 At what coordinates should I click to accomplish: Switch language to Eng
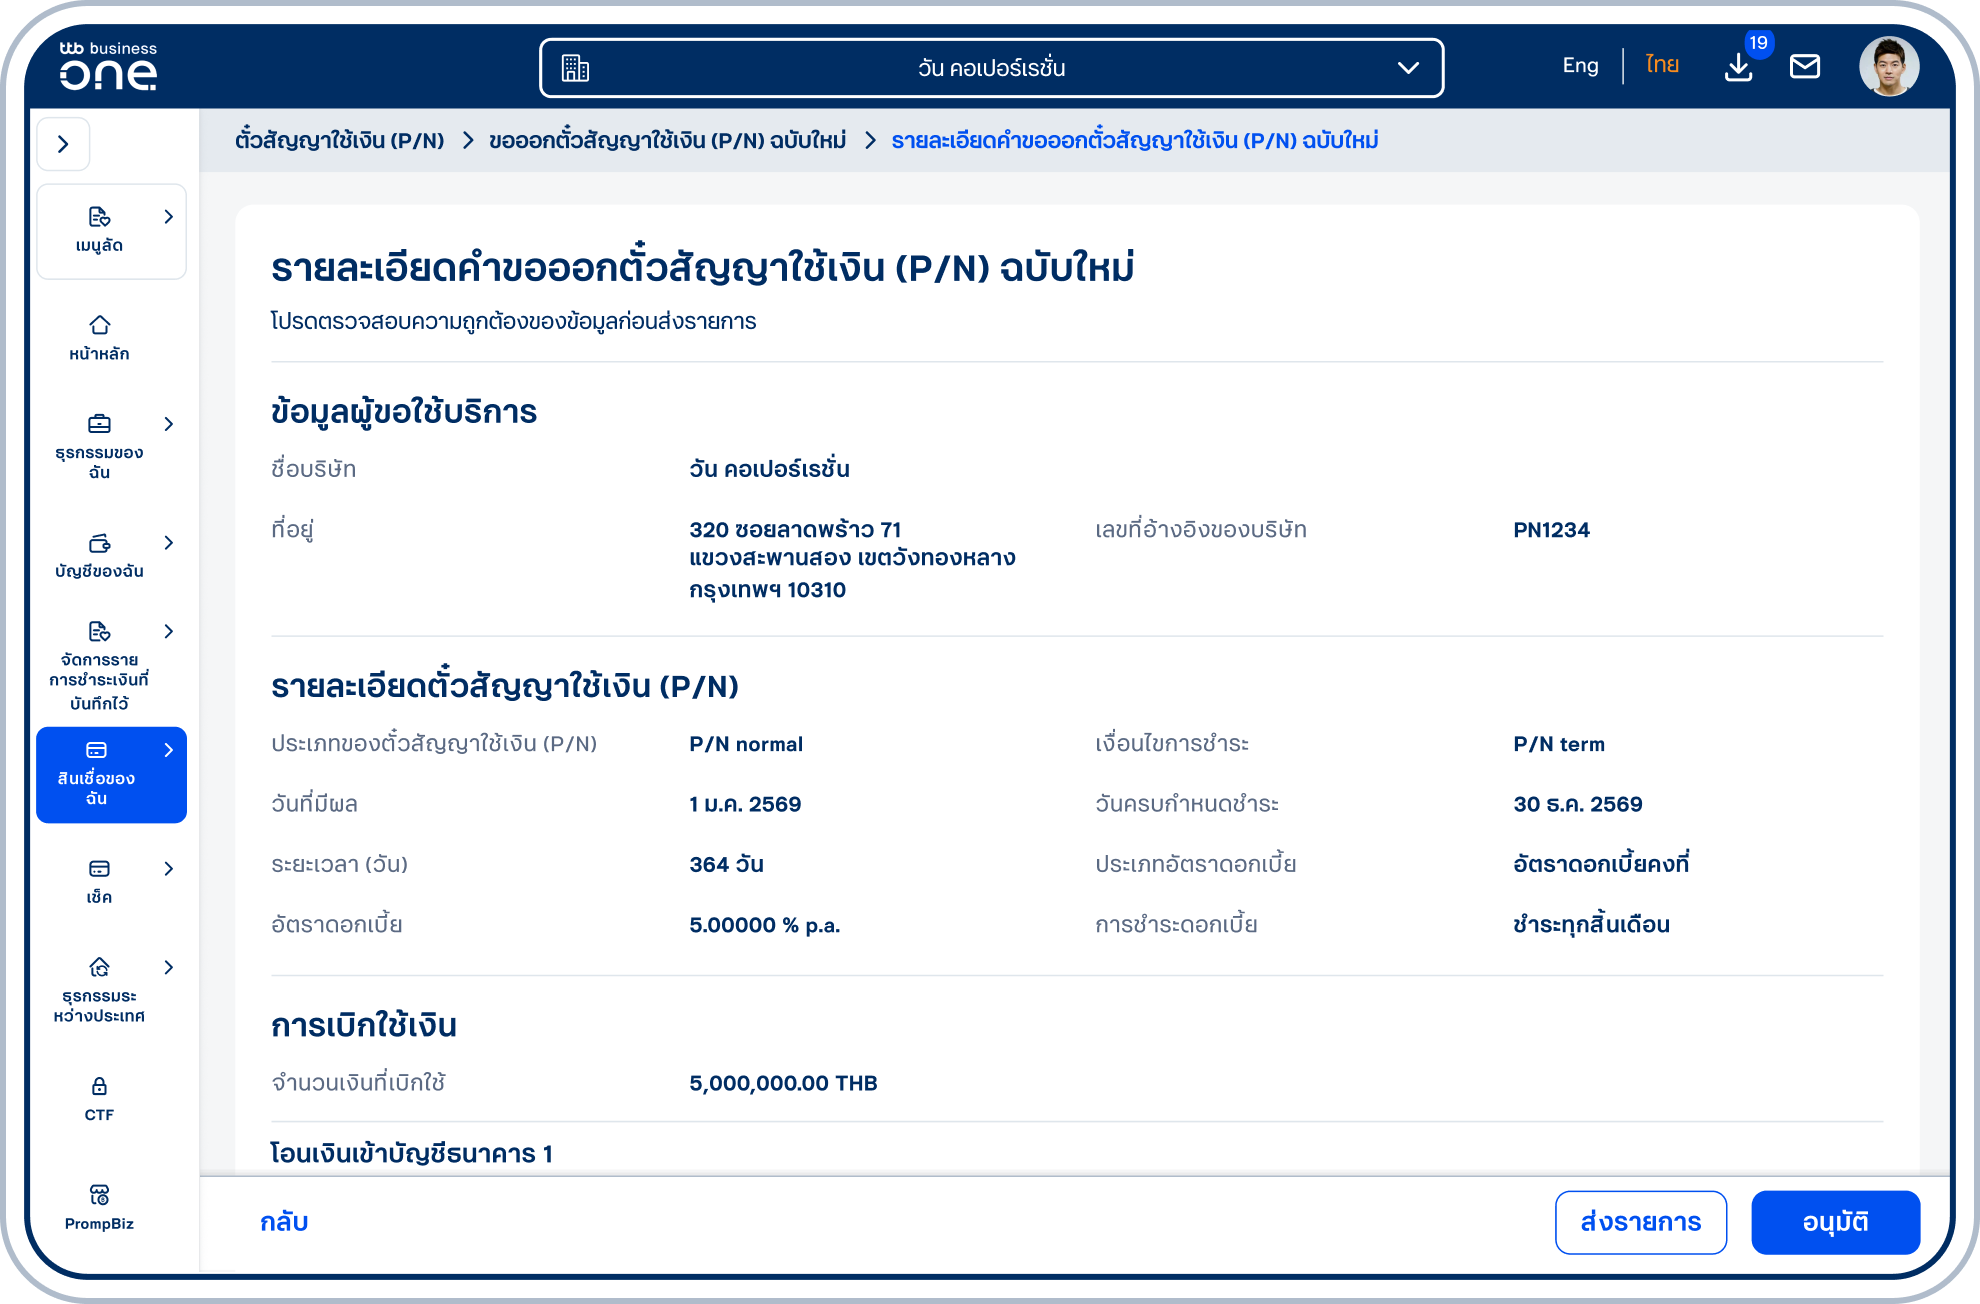(1580, 66)
